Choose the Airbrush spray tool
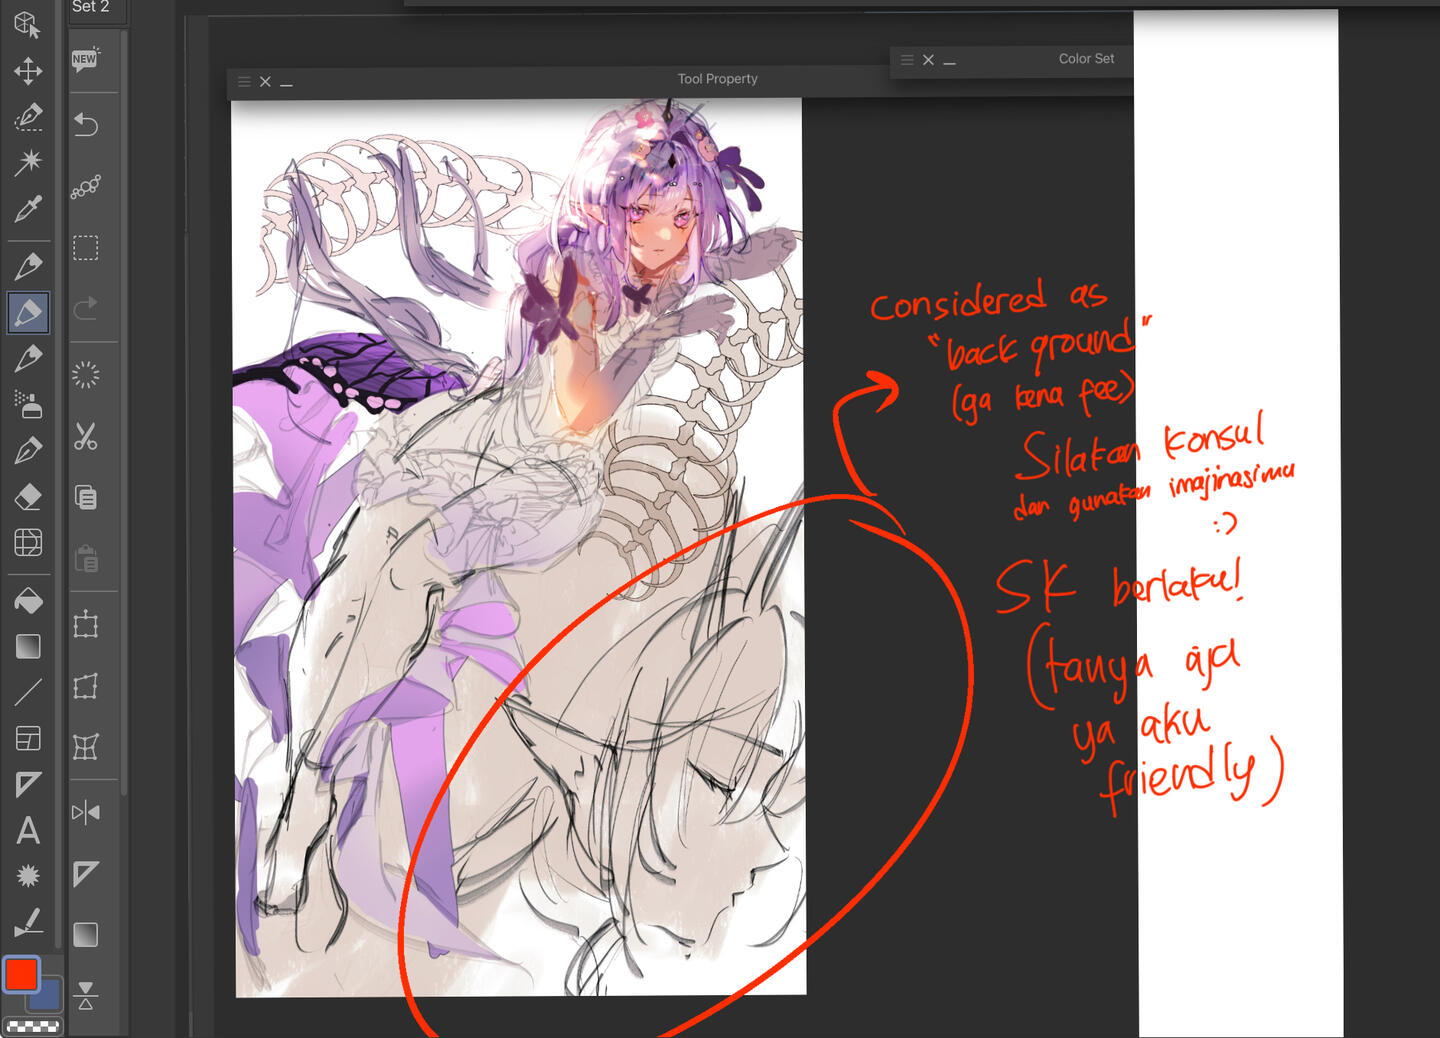This screenshot has width=1440, height=1038. (x=28, y=404)
